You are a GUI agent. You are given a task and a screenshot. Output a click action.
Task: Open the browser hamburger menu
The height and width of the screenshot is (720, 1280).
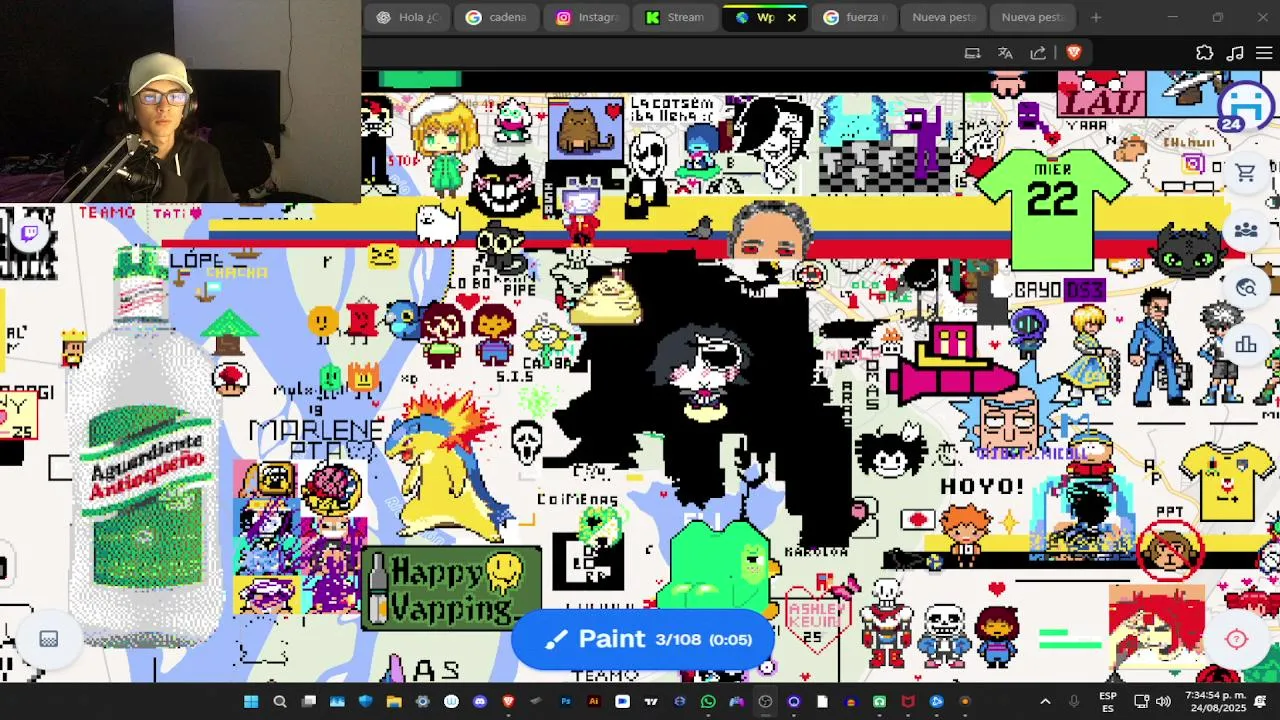coord(1264,53)
